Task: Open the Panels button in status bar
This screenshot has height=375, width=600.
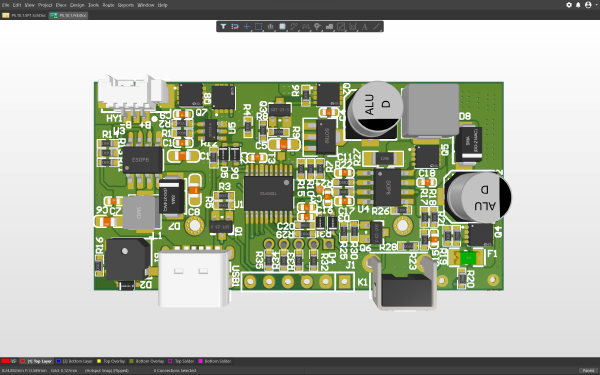Action: (x=589, y=370)
